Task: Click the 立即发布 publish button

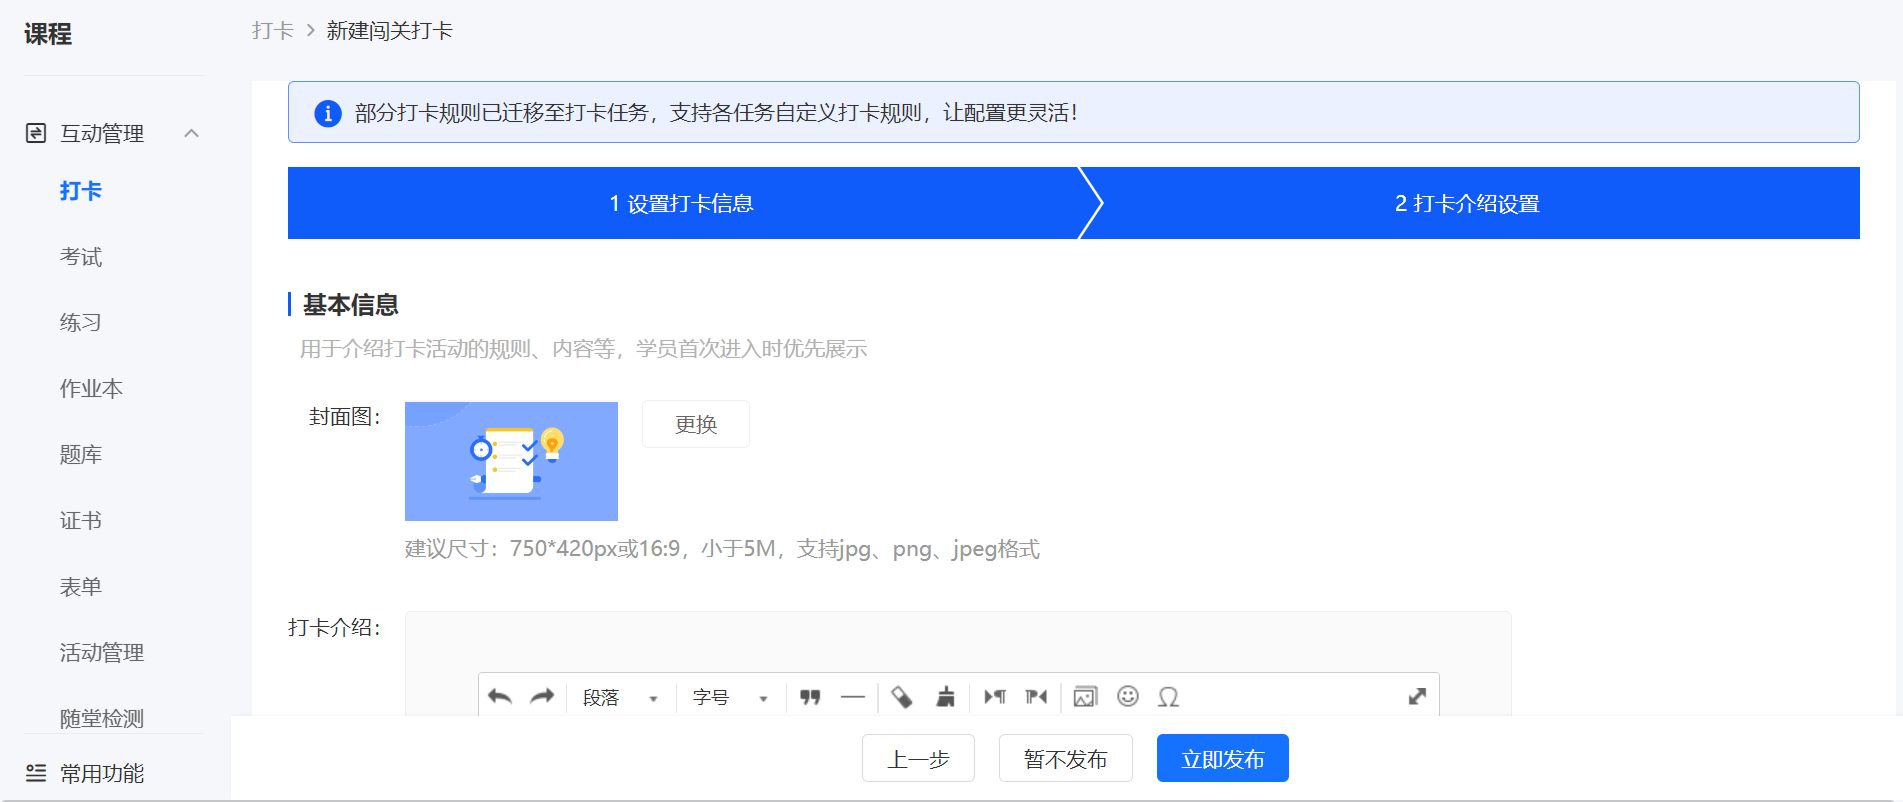Action: [x=1223, y=758]
